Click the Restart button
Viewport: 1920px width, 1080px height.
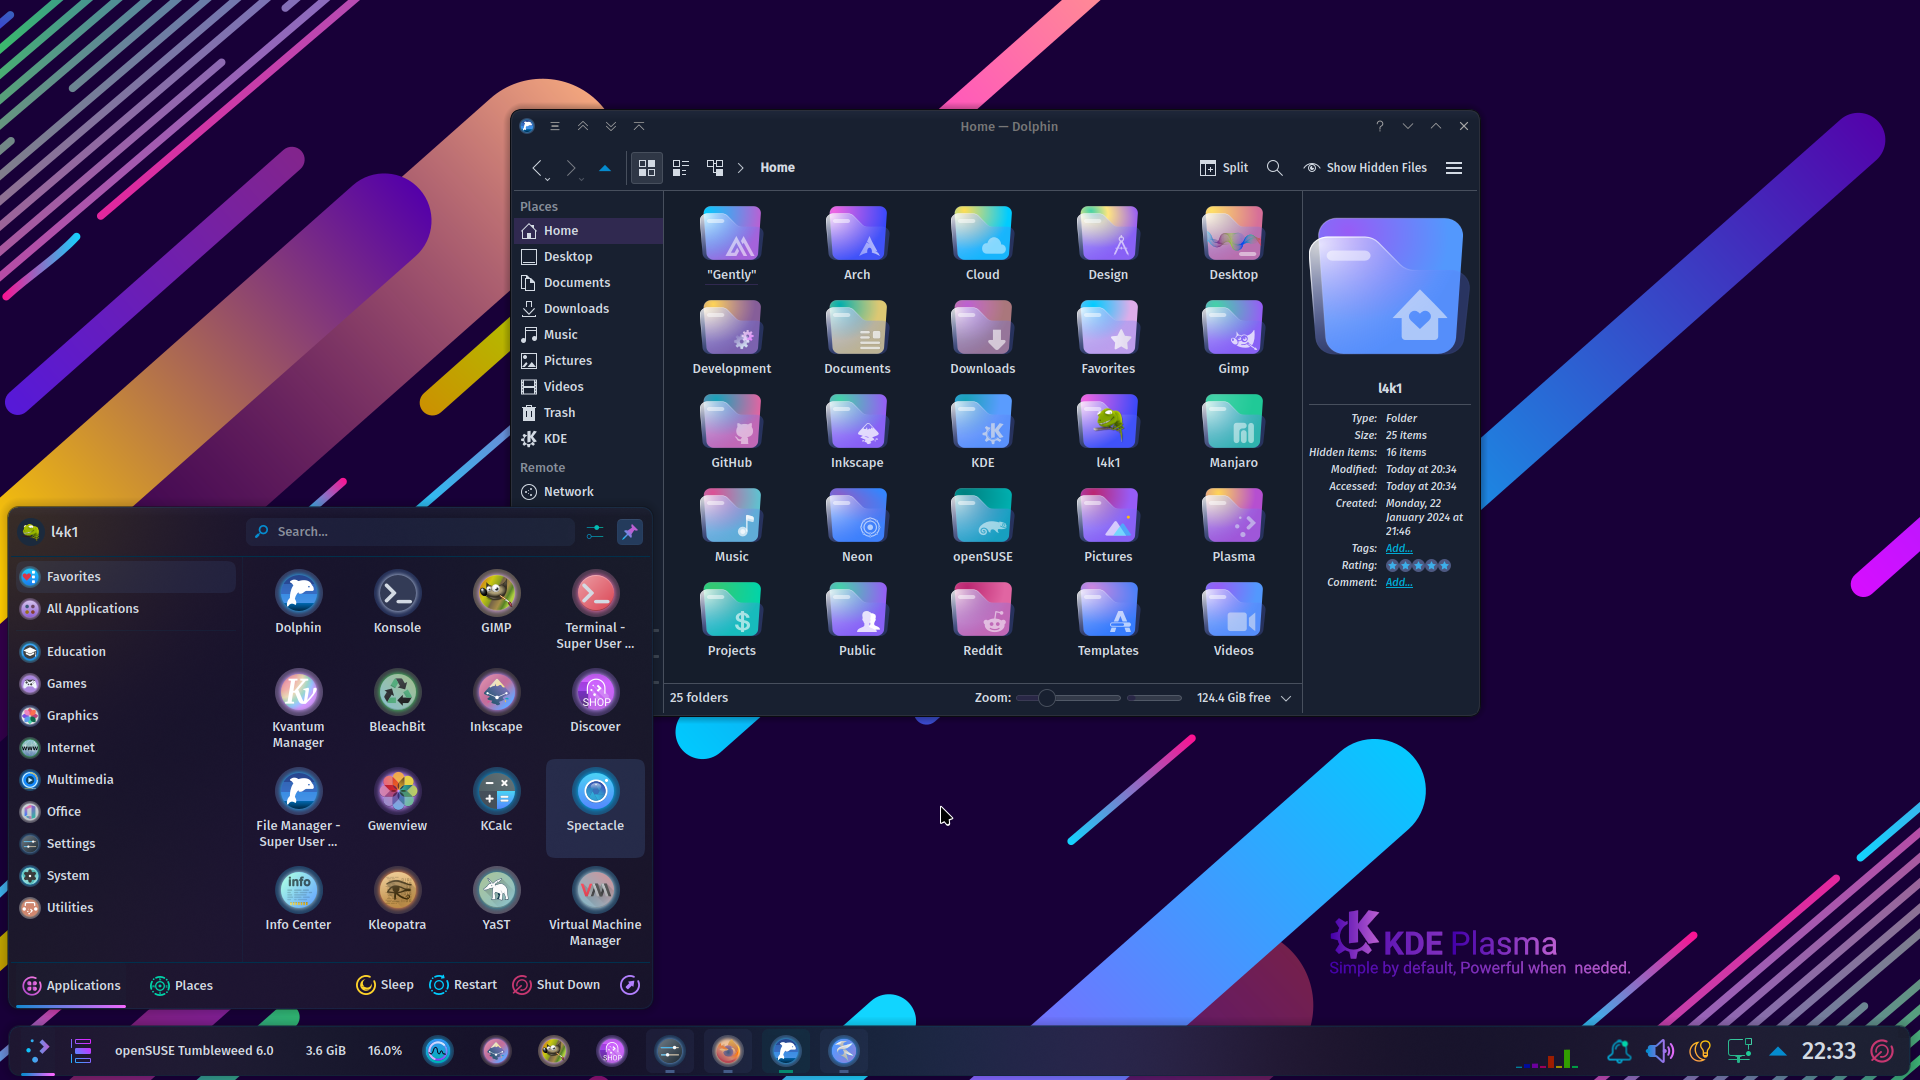463,985
